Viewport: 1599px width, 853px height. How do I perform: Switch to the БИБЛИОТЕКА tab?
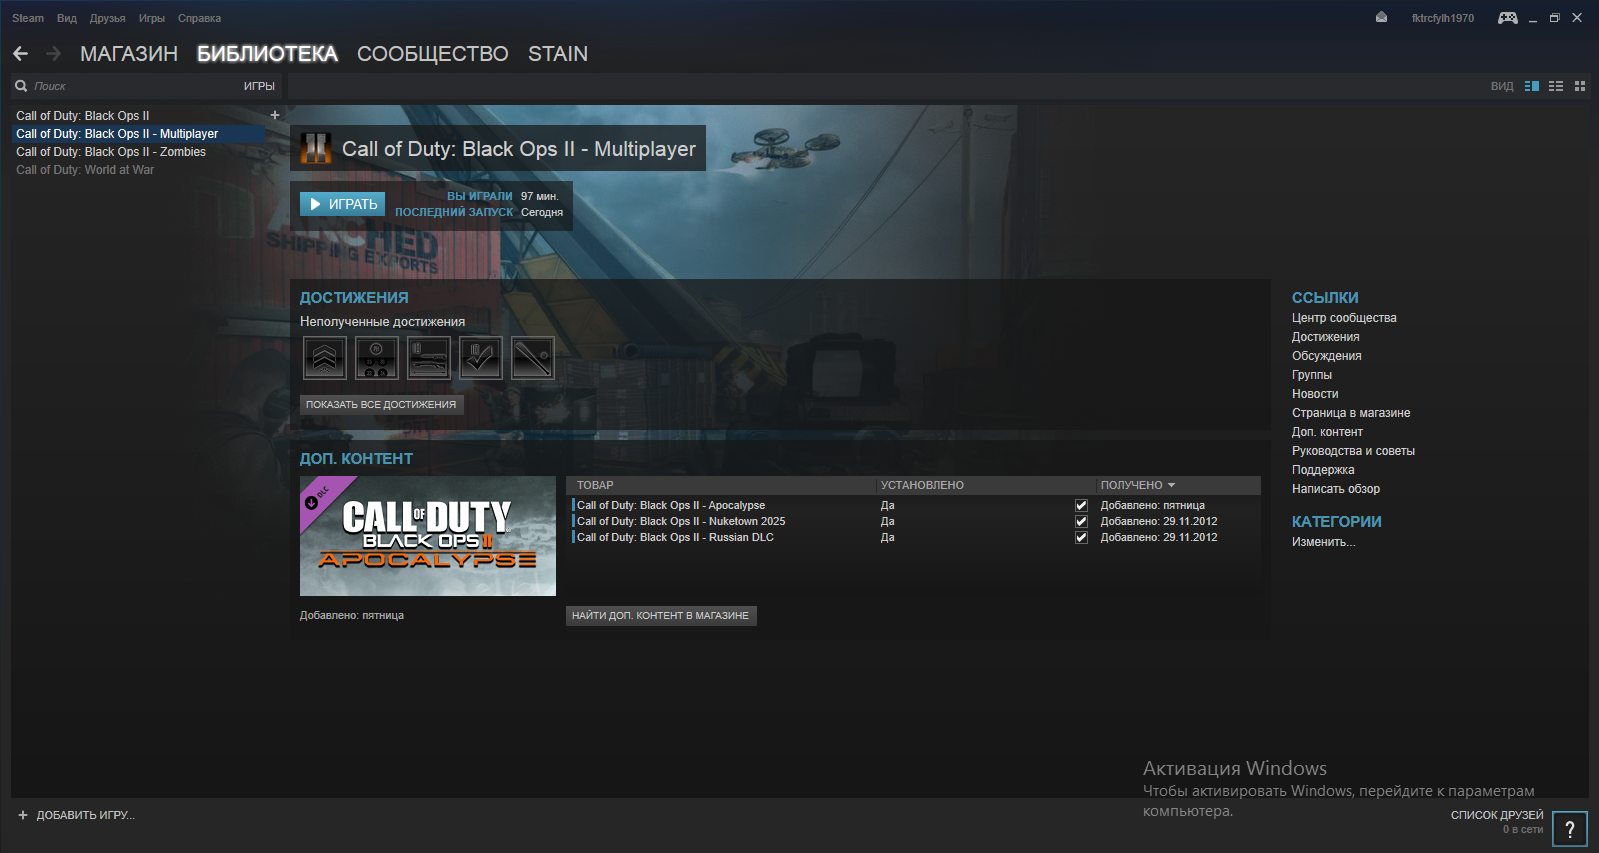coord(267,54)
